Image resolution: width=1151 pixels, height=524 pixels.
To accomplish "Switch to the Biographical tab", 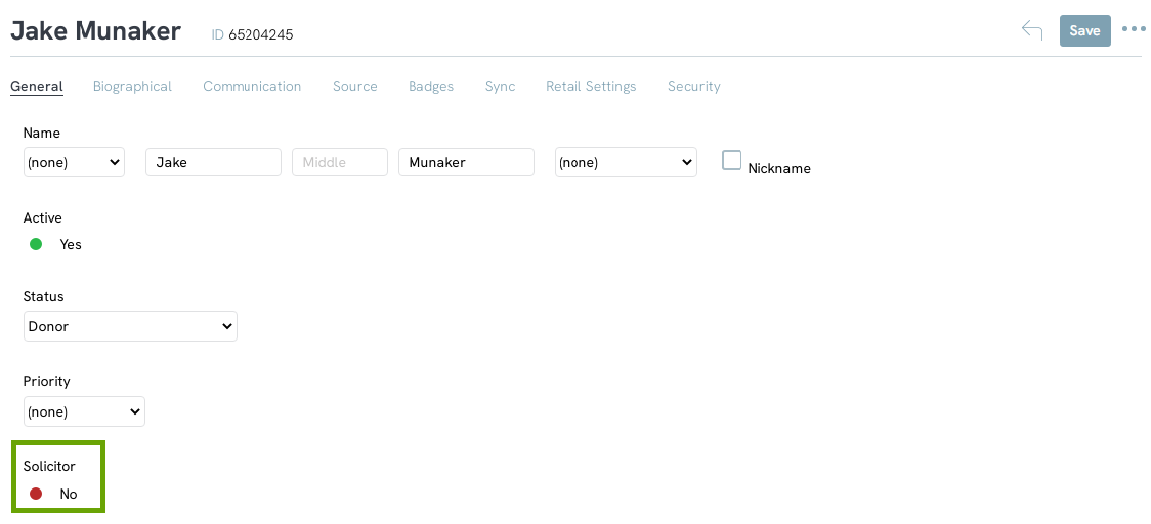I will (x=132, y=87).
